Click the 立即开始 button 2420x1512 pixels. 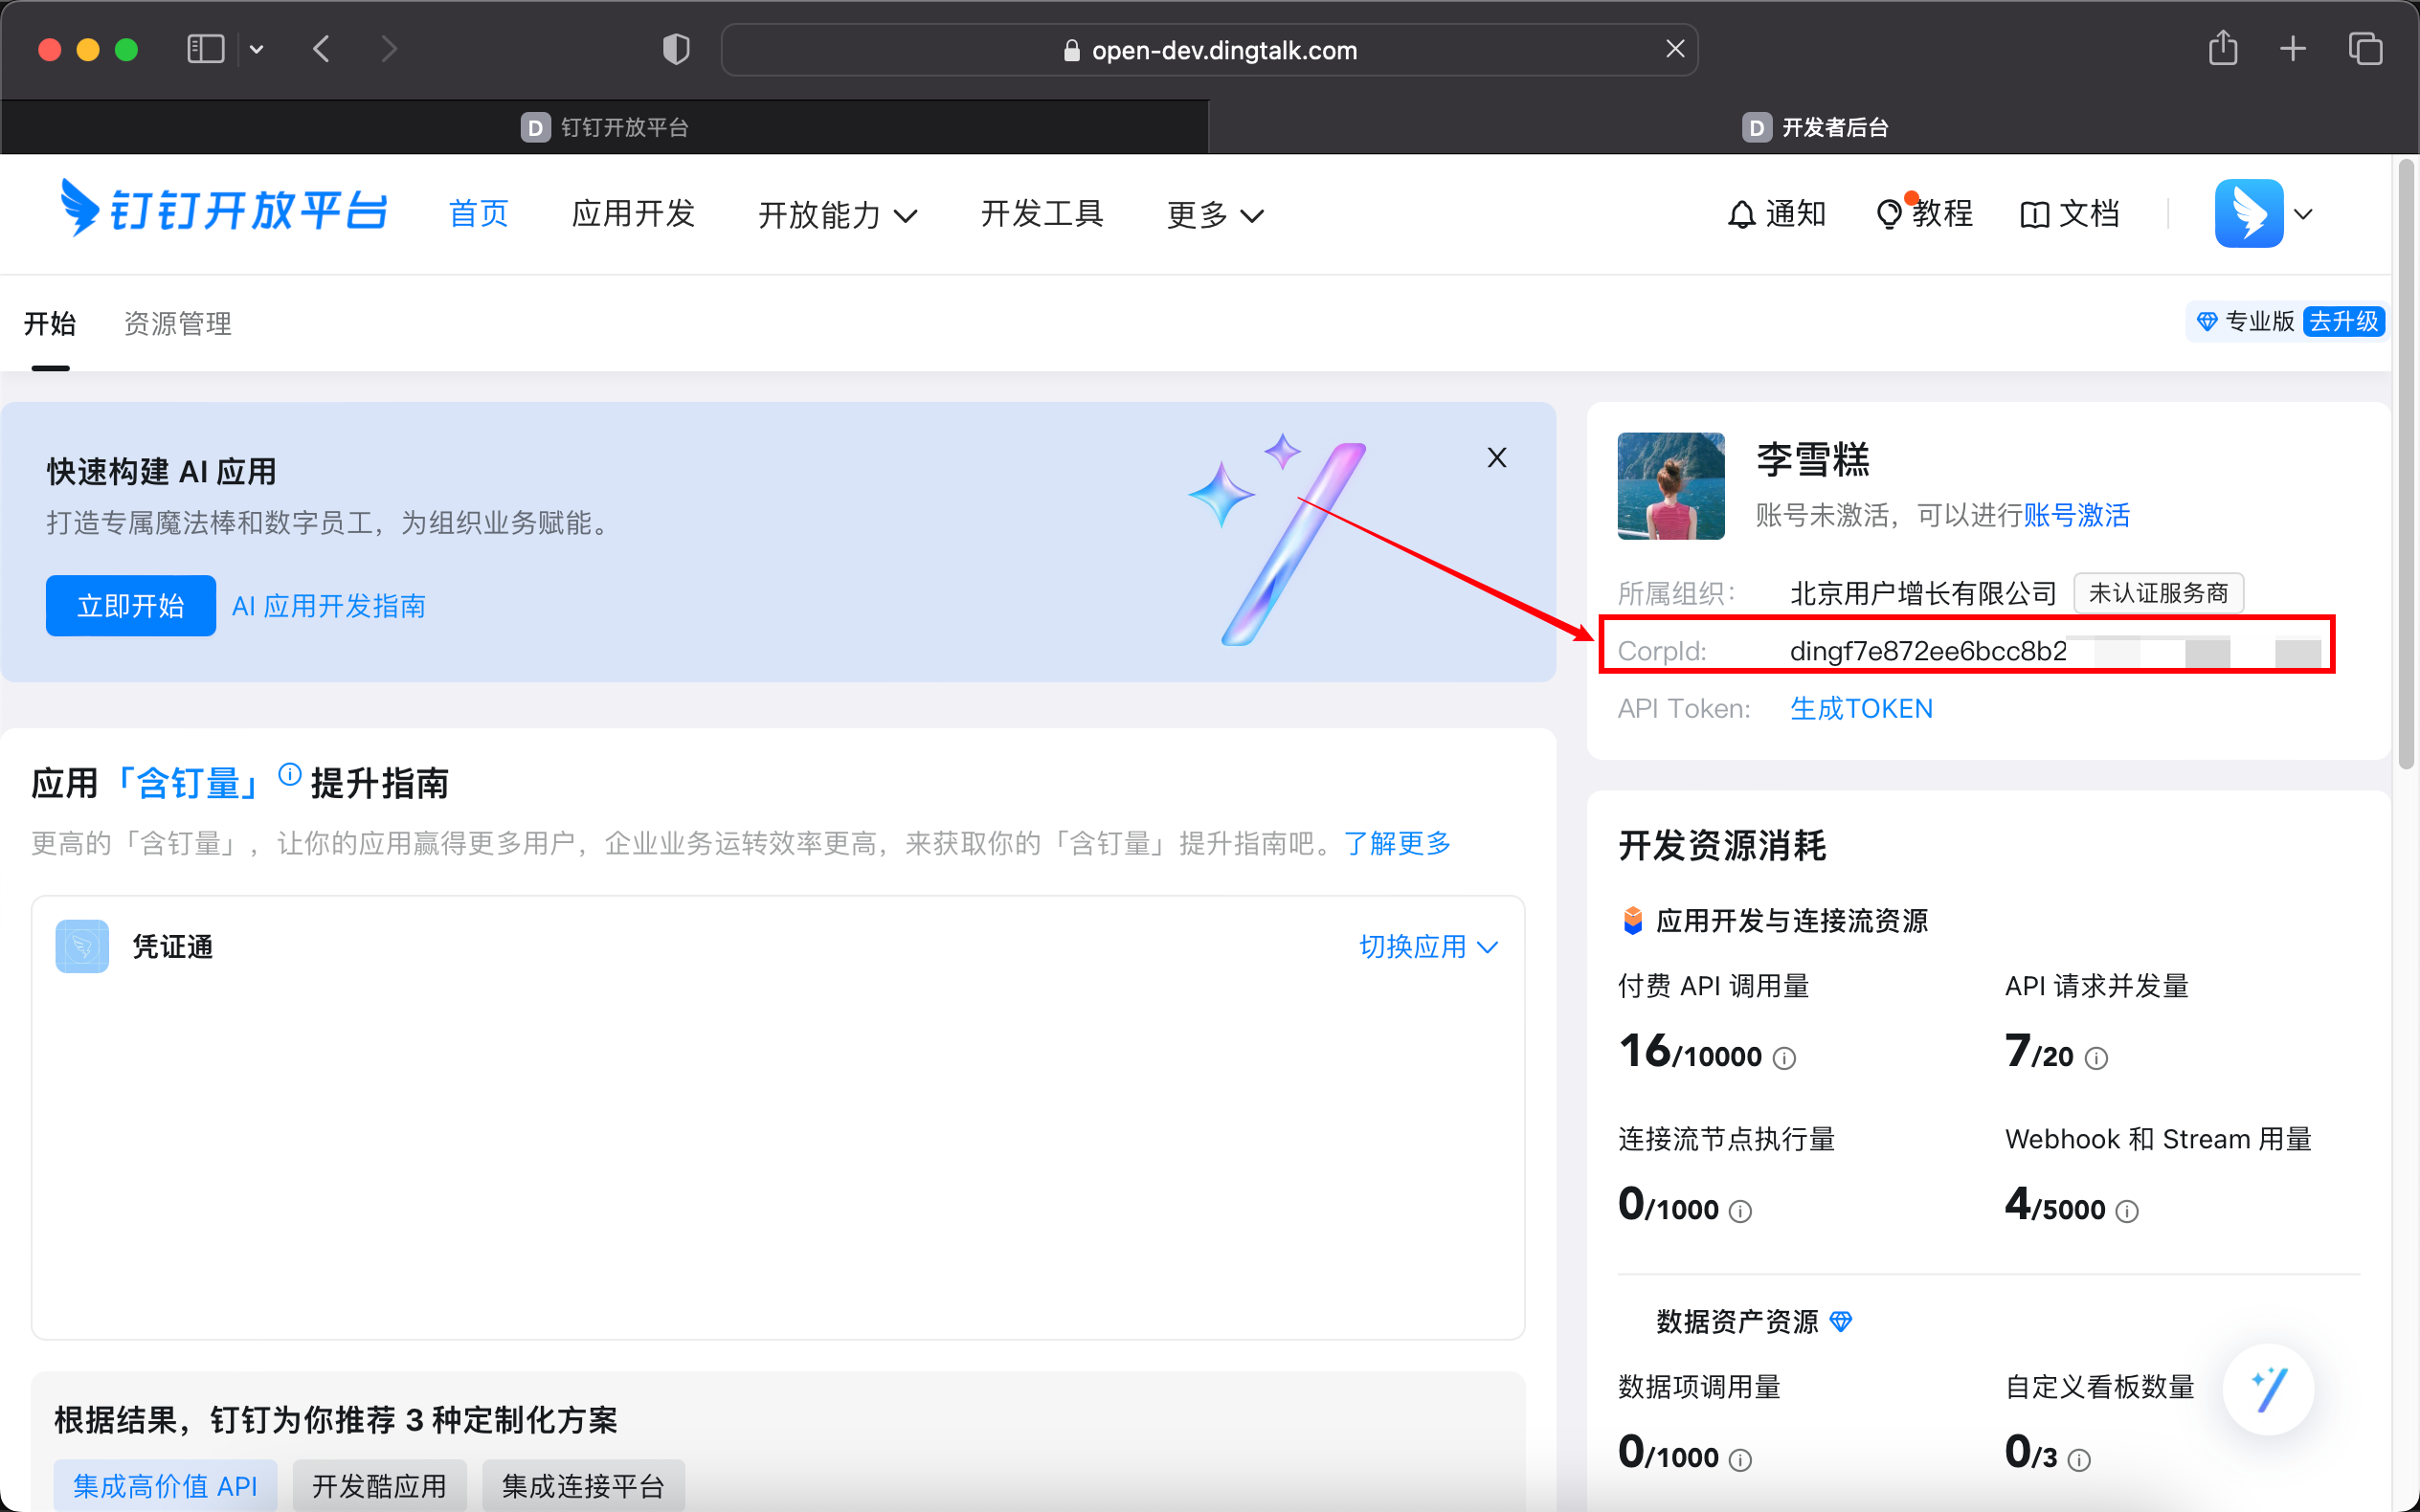coord(131,605)
